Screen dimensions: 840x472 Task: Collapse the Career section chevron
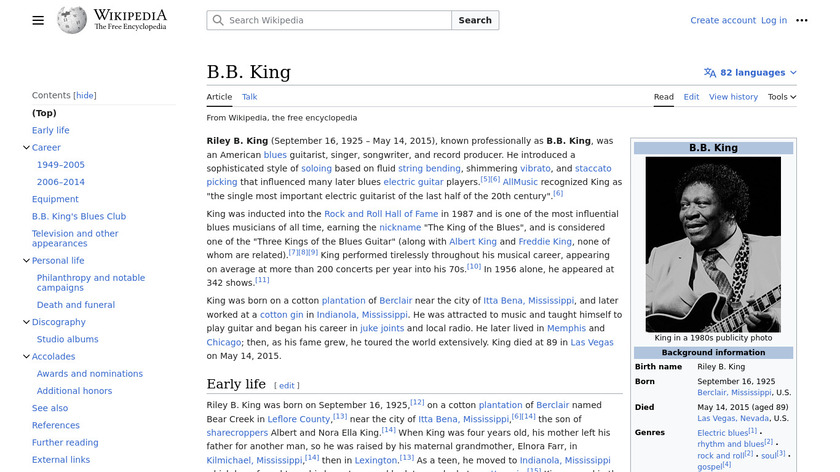(26, 147)
